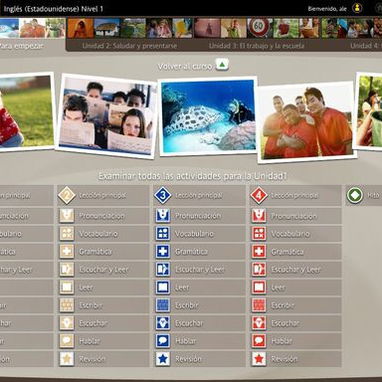Click Lesson 4 Leer red book icon
The width and height of the screenshot is (382, 382).
coord(259,287)
